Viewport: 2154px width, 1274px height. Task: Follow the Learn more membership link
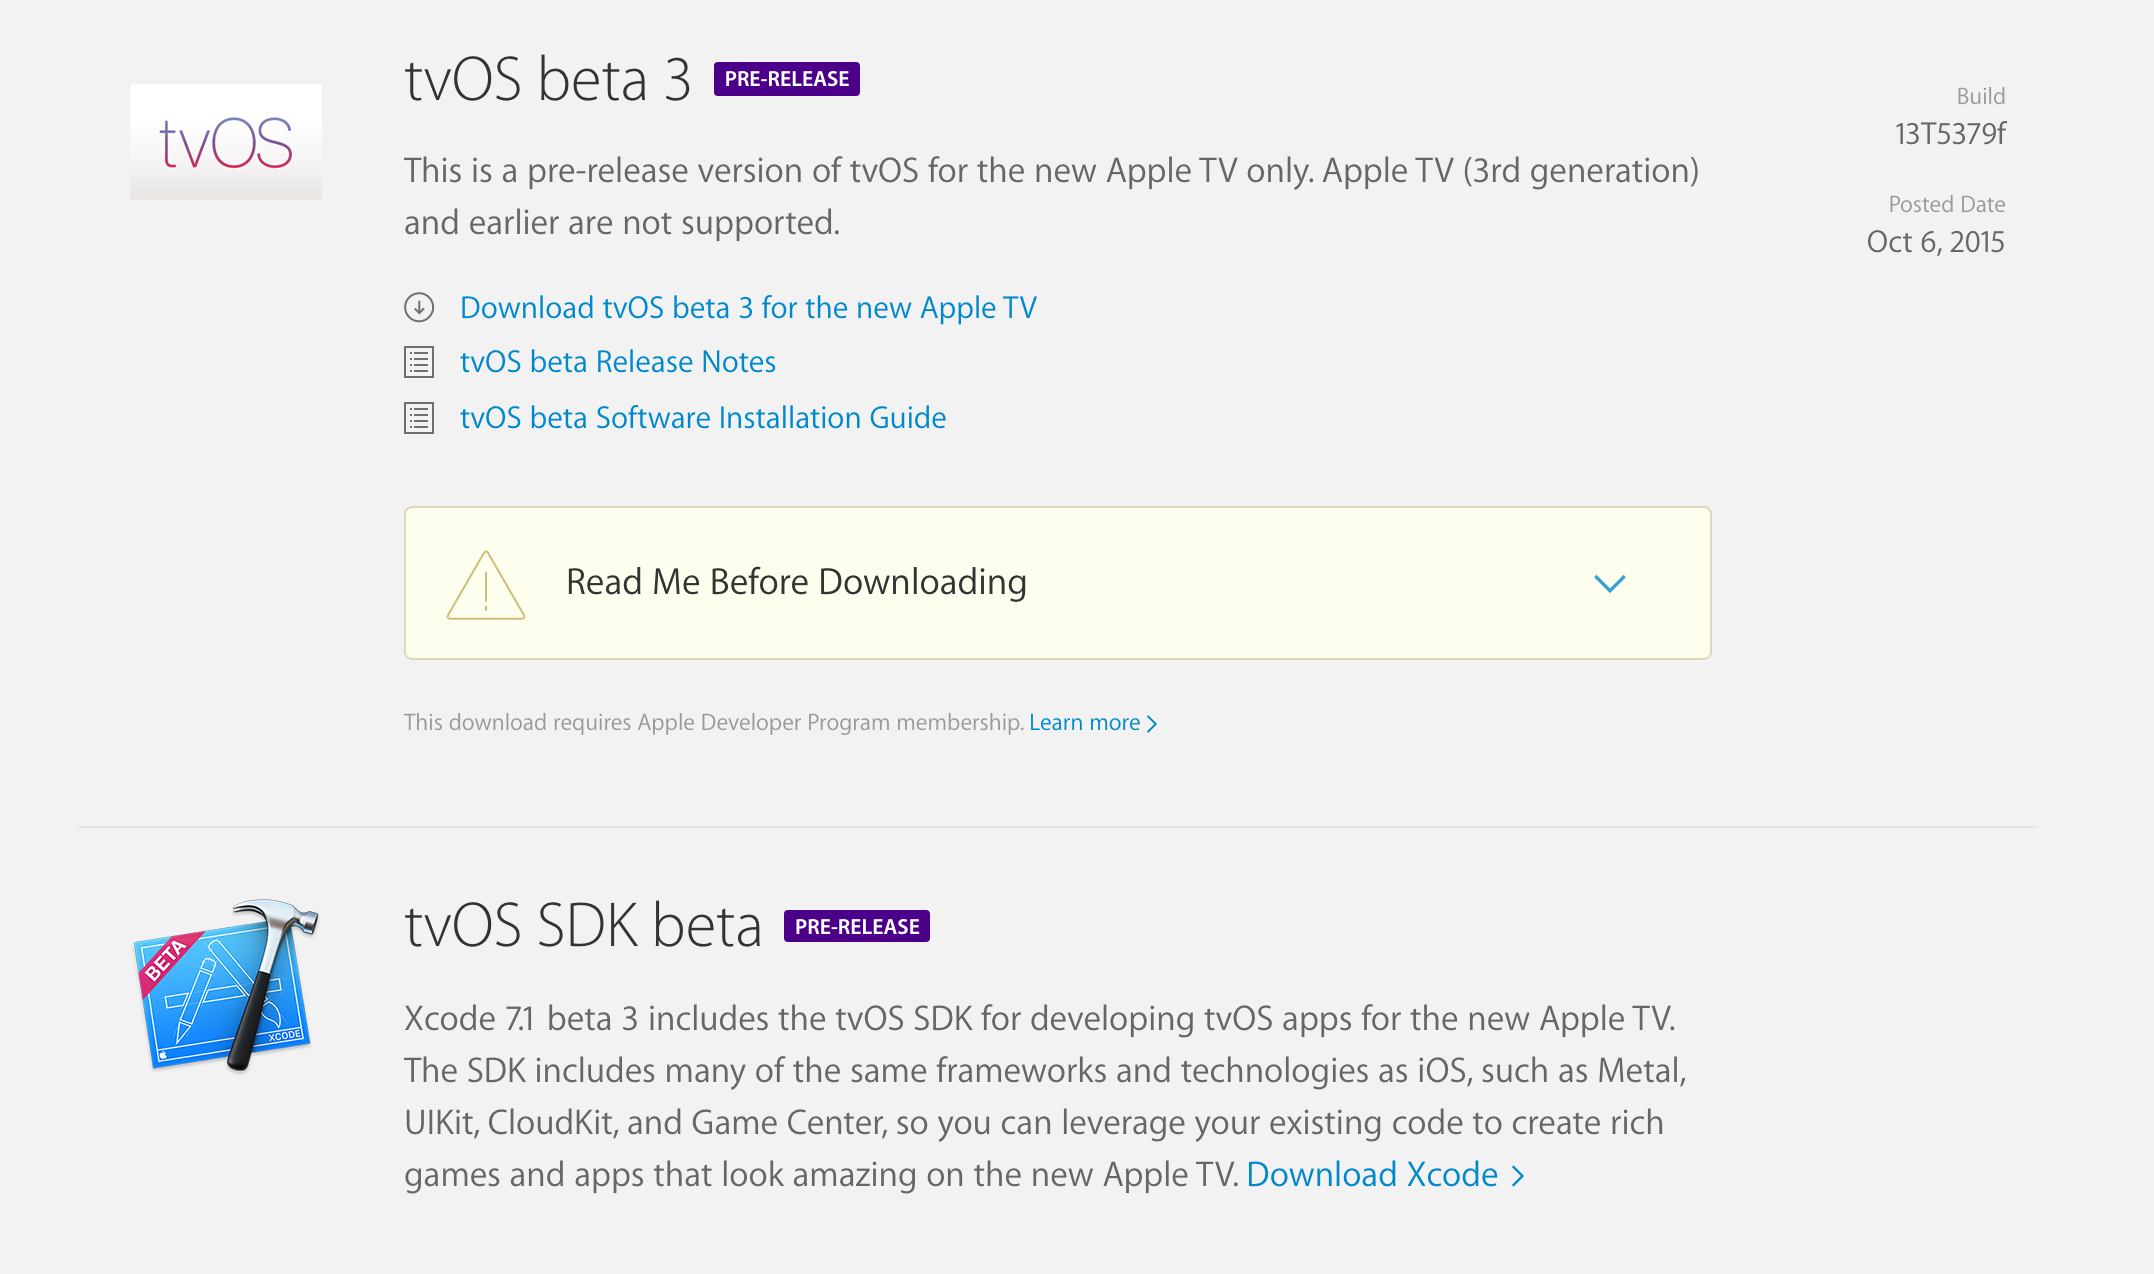click(1084, 723)
